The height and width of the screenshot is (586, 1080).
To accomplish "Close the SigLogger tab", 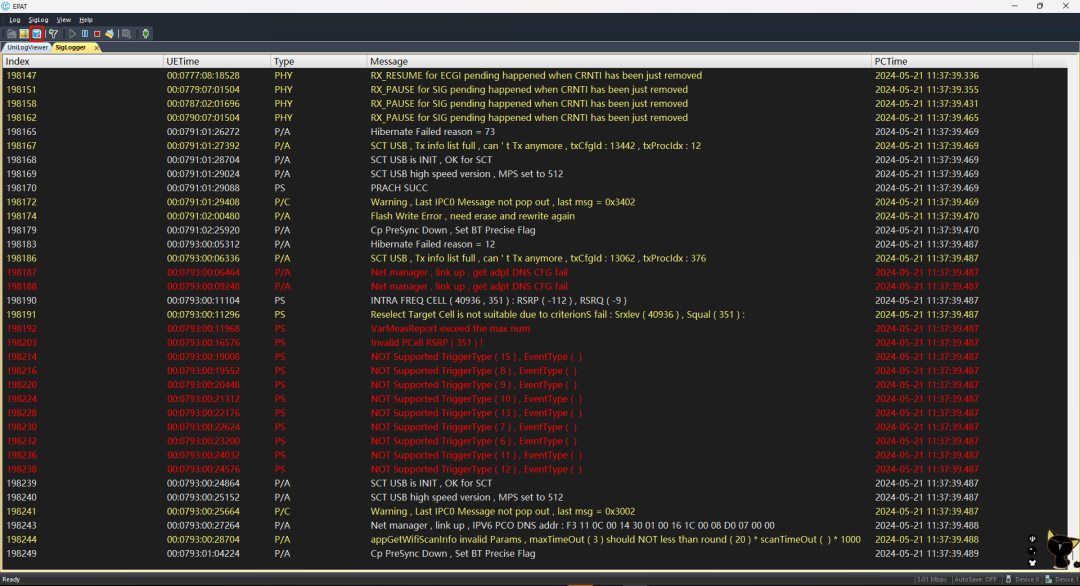I will pos(96,48).
